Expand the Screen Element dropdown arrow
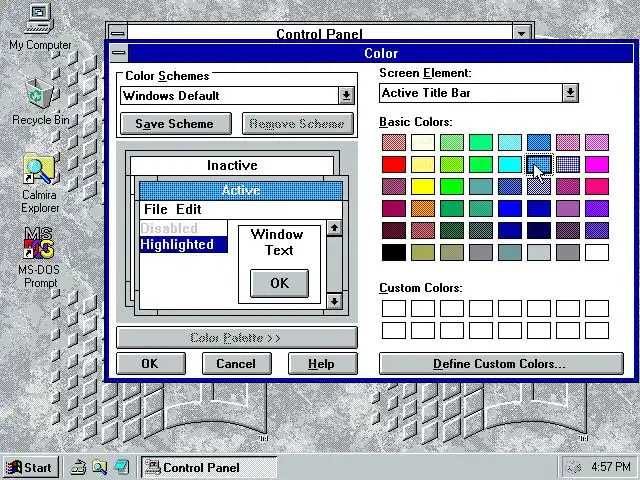 (570, 93)
